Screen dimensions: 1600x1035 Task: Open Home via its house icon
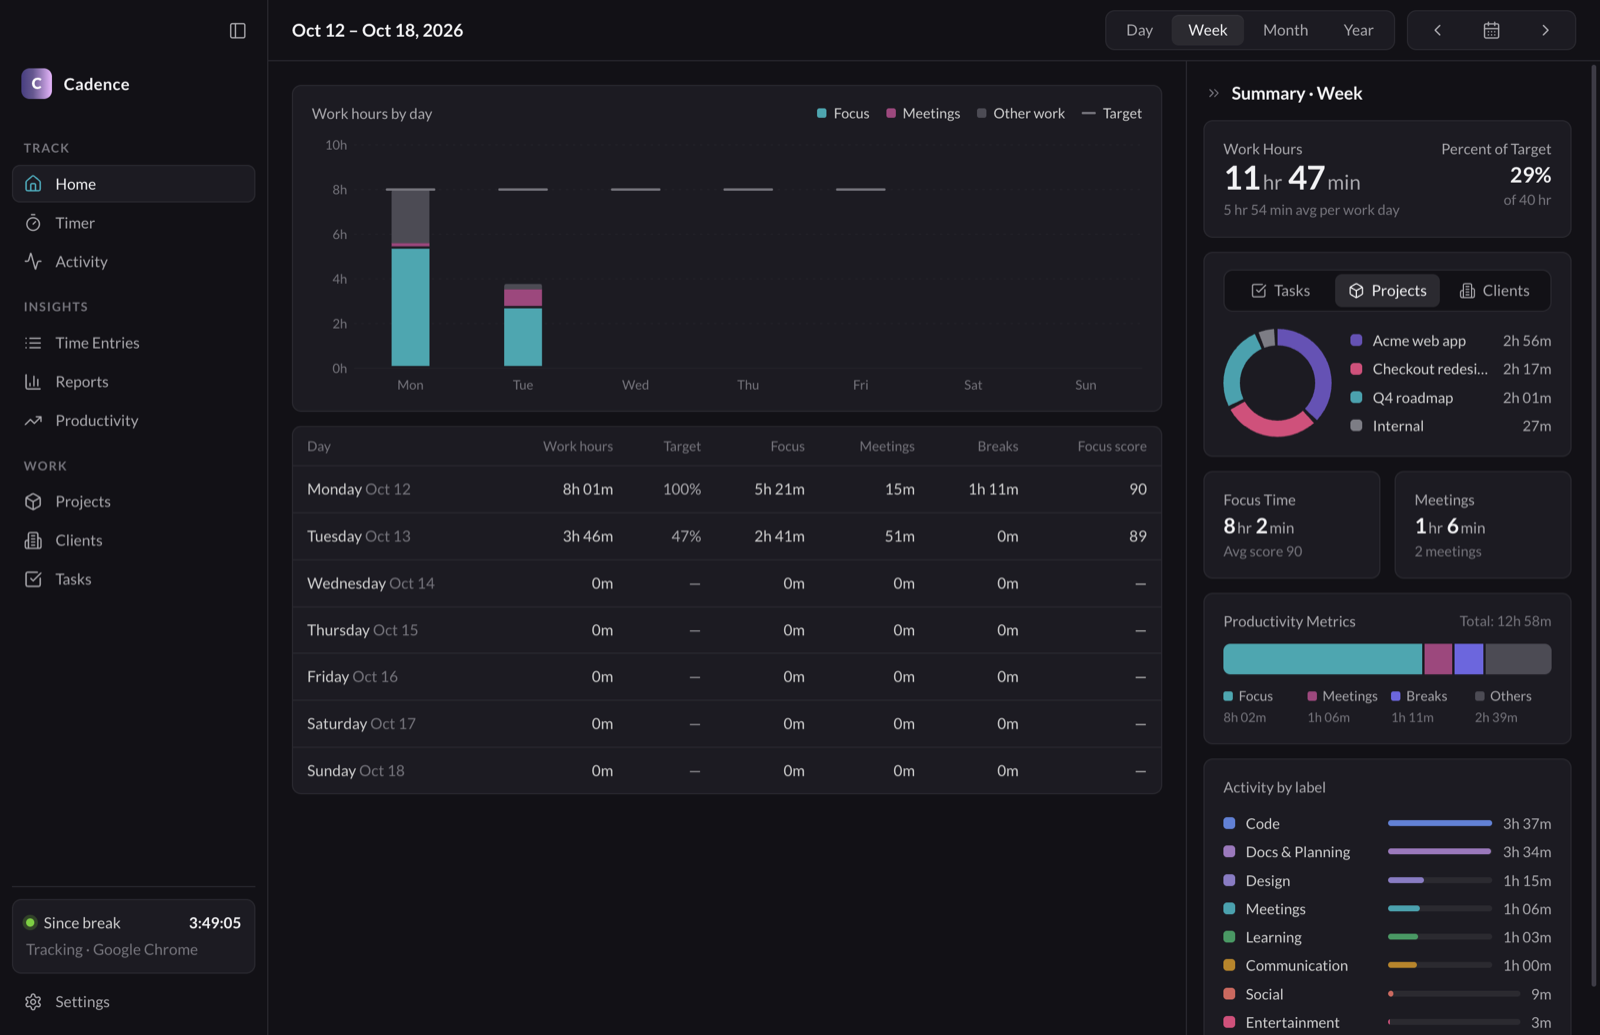click(x=33, y=184)
